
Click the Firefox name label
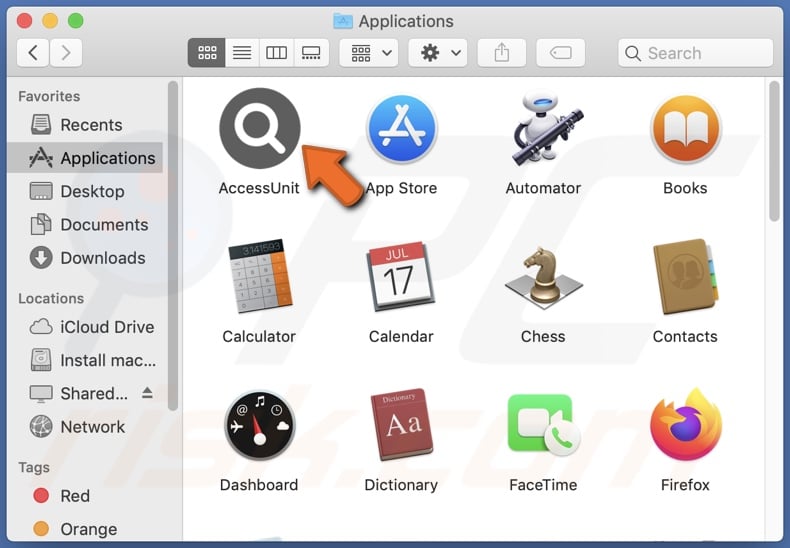click(685, 485)
